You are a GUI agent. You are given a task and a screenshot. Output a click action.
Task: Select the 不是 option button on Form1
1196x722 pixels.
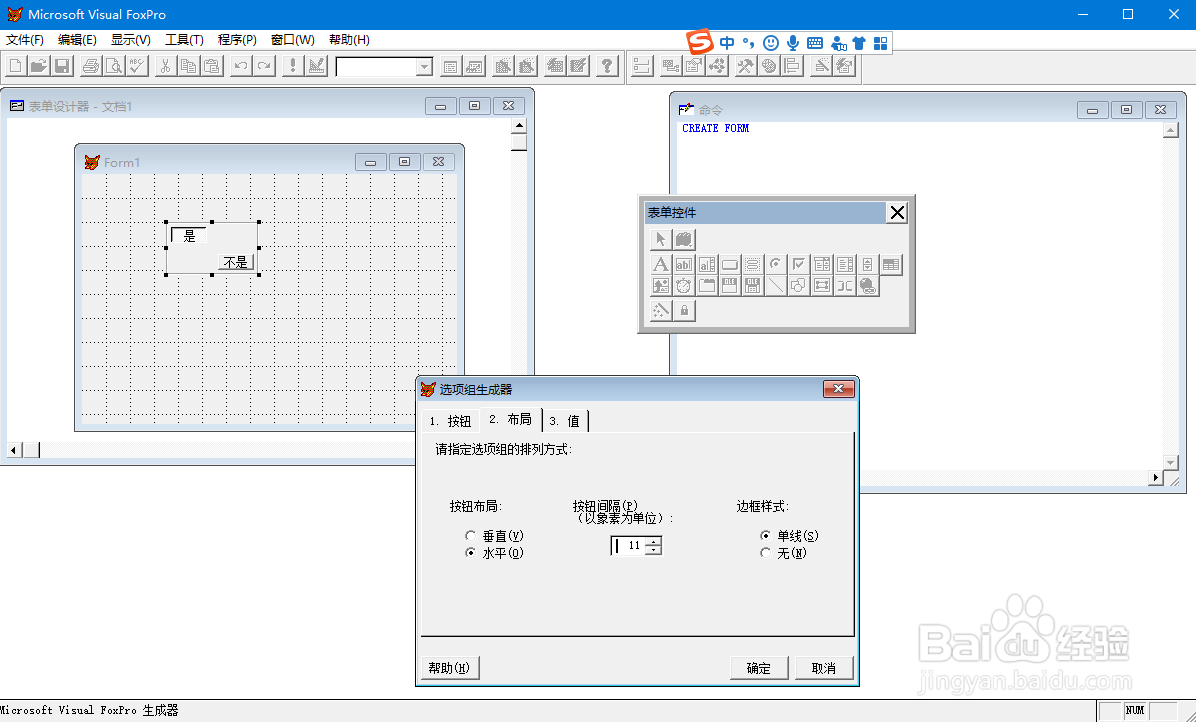[236, 262]
